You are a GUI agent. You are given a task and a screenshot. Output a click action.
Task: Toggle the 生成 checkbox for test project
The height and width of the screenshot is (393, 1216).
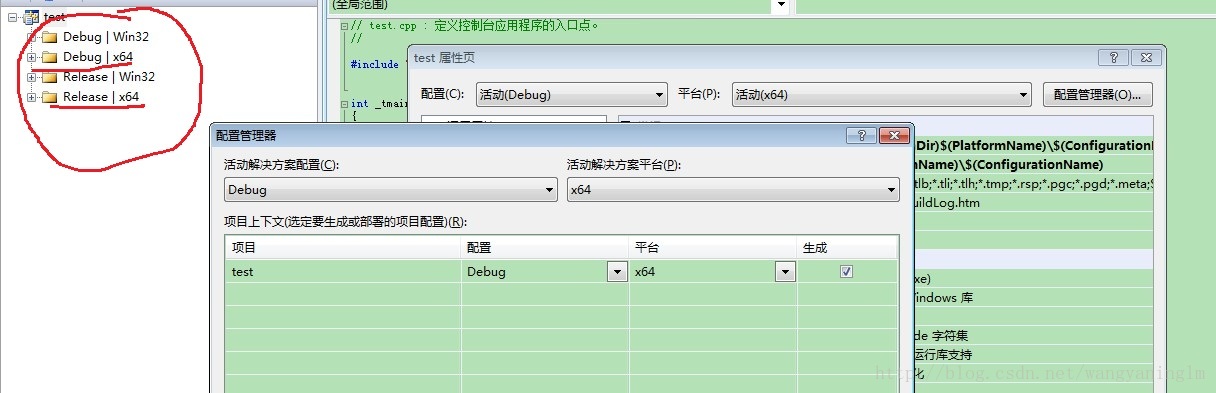(x=847, y=271)
